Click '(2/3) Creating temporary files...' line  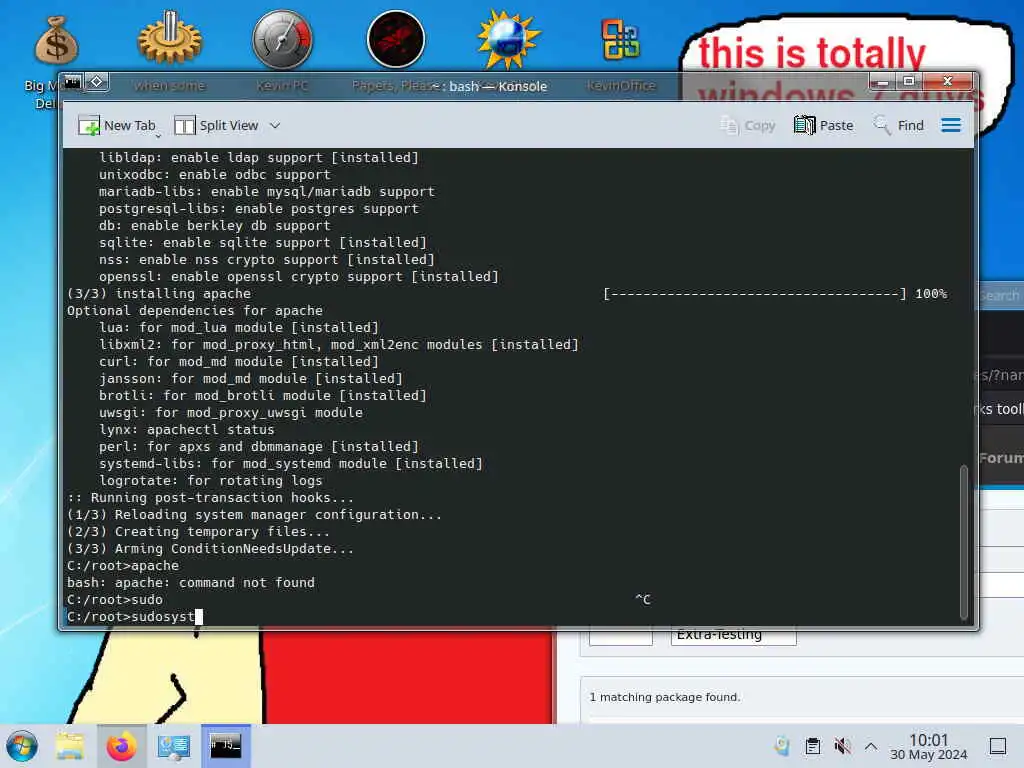(199, 532)
